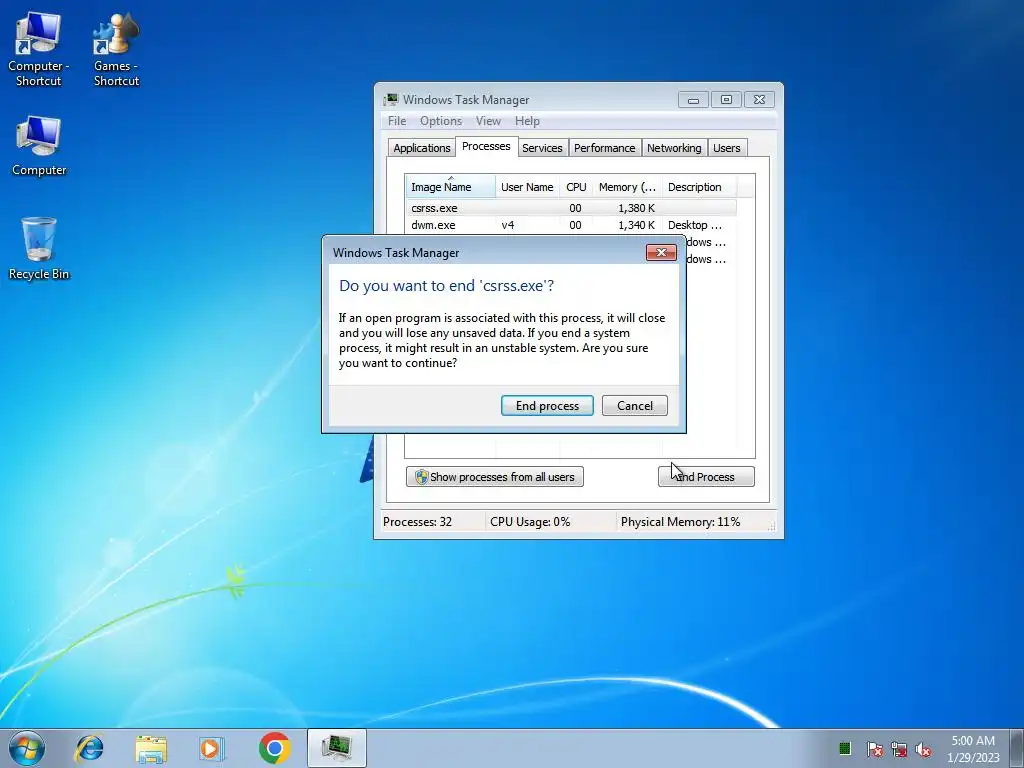Open the File menu
Viewport: 1024px width, 768px height.
click(397, 121)
